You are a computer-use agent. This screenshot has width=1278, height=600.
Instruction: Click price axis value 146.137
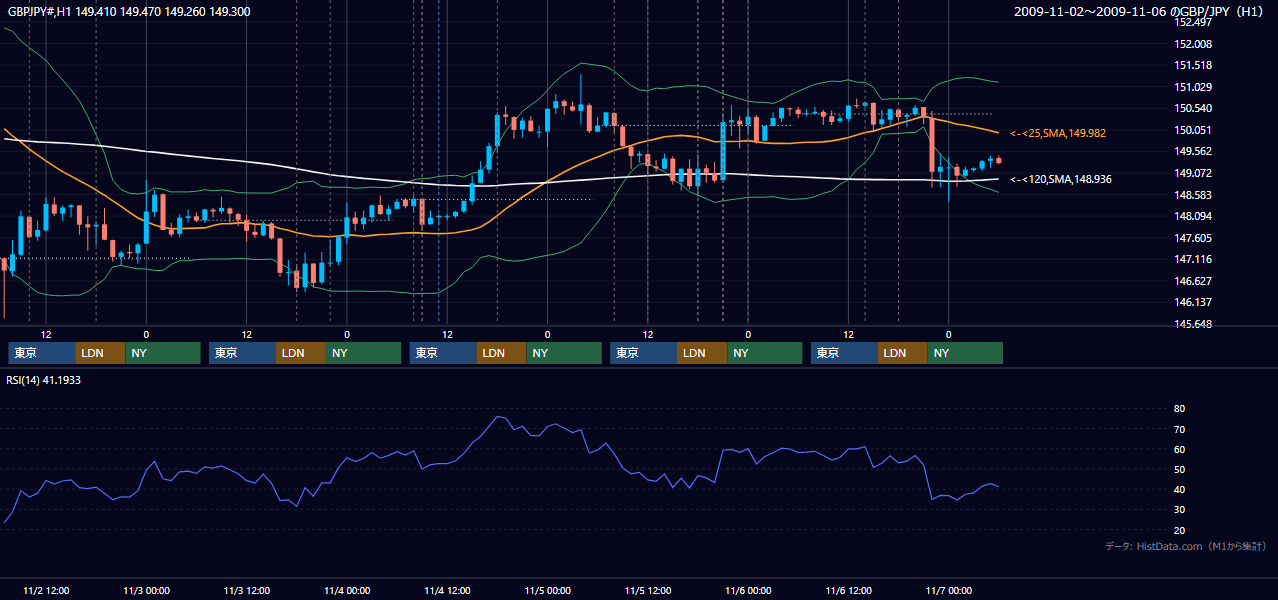[x=1193, y=302]
